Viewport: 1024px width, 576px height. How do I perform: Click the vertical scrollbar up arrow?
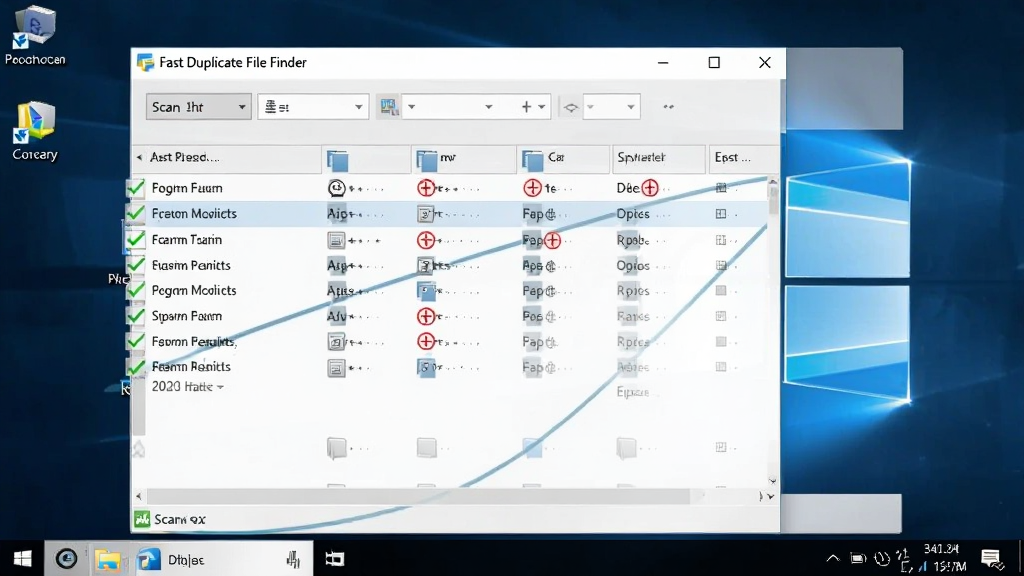(773, 182)
